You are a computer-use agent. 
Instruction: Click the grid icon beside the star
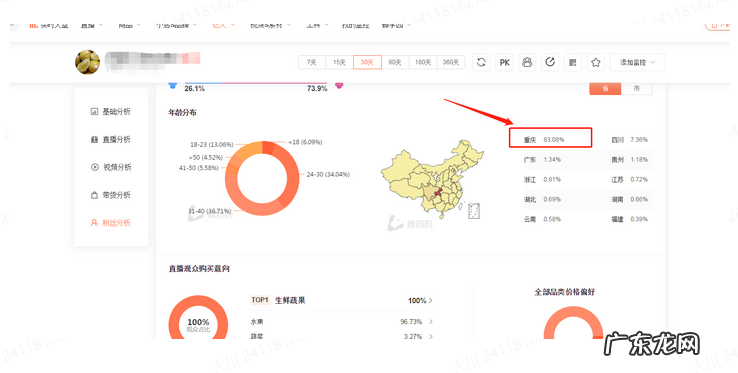[573, 62]
